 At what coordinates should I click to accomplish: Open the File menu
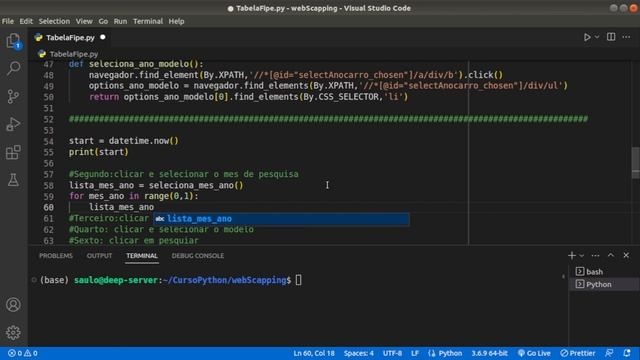coord(8,21)
